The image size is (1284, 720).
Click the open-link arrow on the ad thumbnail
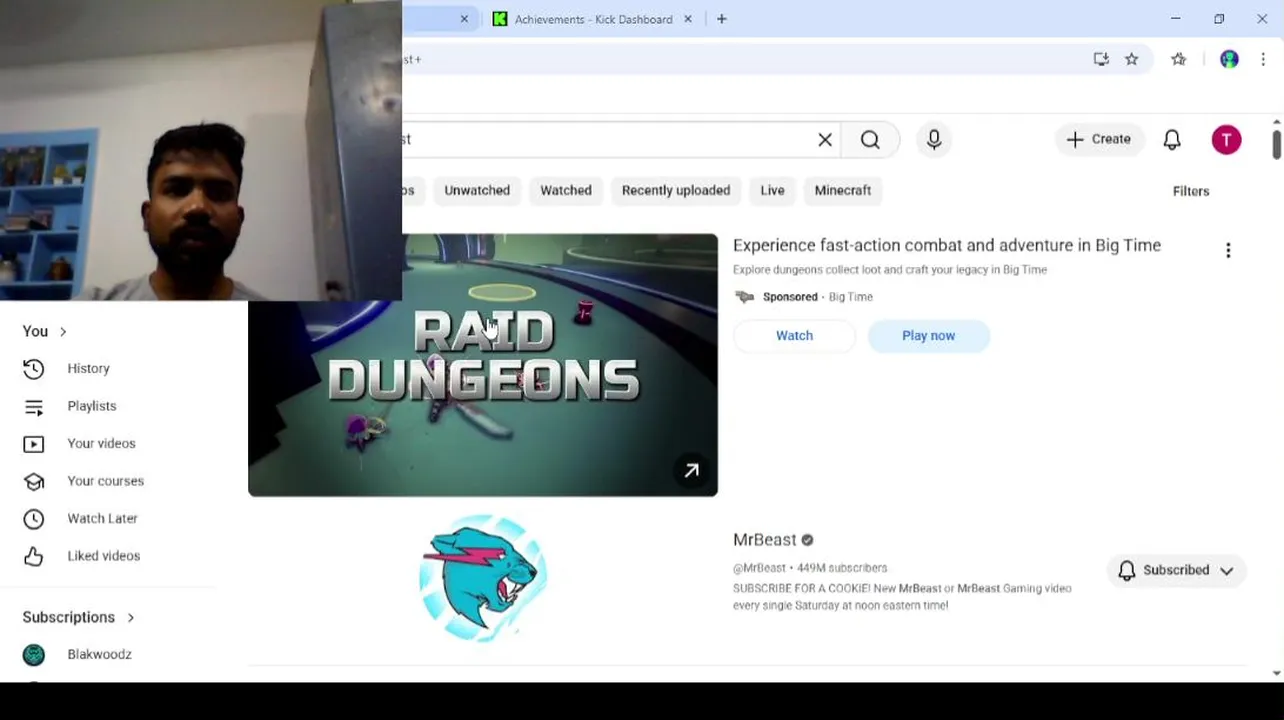(691, 470)
